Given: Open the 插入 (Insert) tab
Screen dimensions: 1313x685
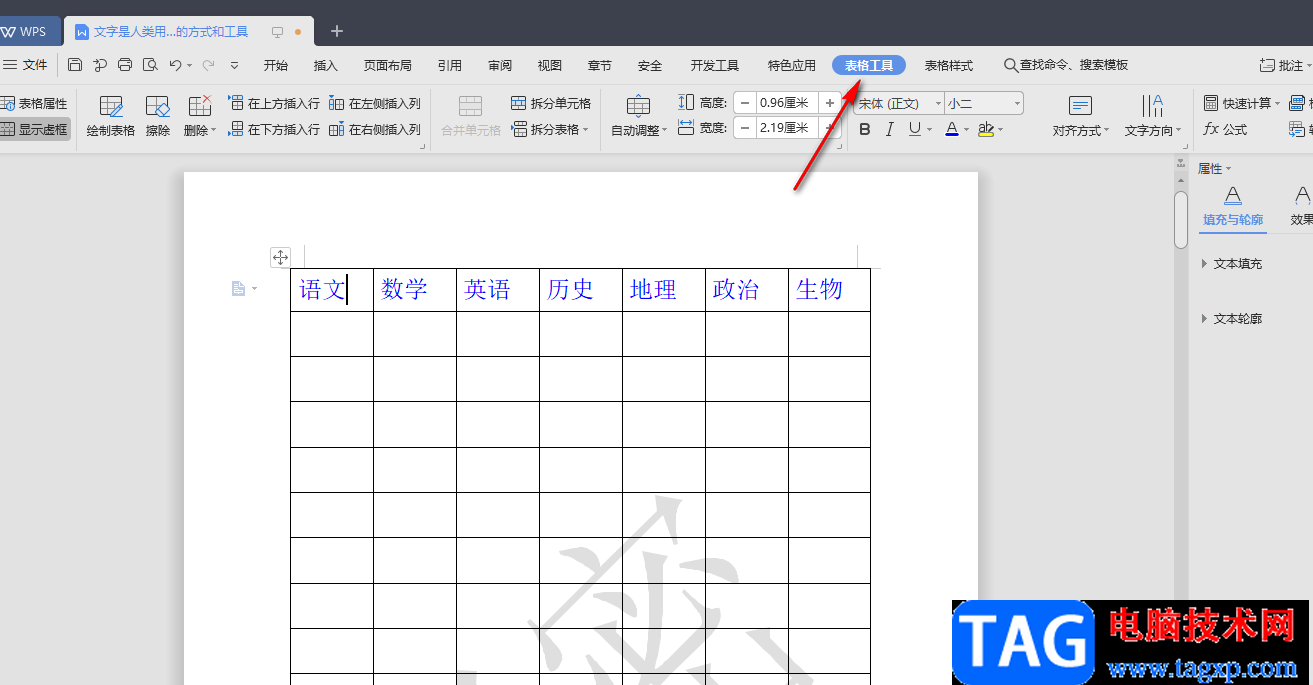Looking at the screenshot, I should click(326, 65).
